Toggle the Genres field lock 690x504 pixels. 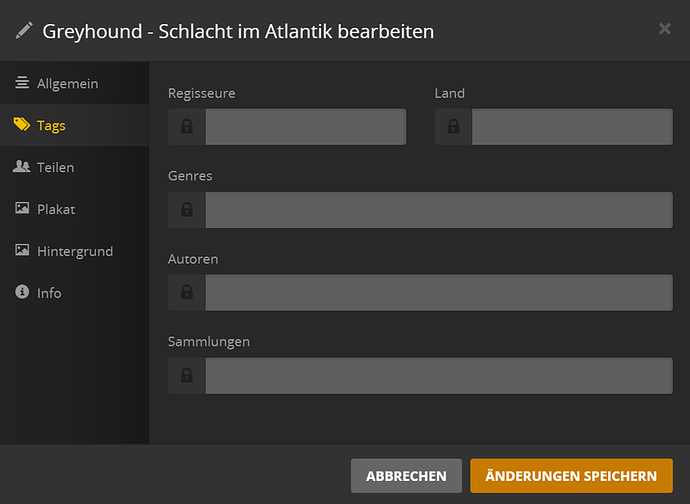186,210
